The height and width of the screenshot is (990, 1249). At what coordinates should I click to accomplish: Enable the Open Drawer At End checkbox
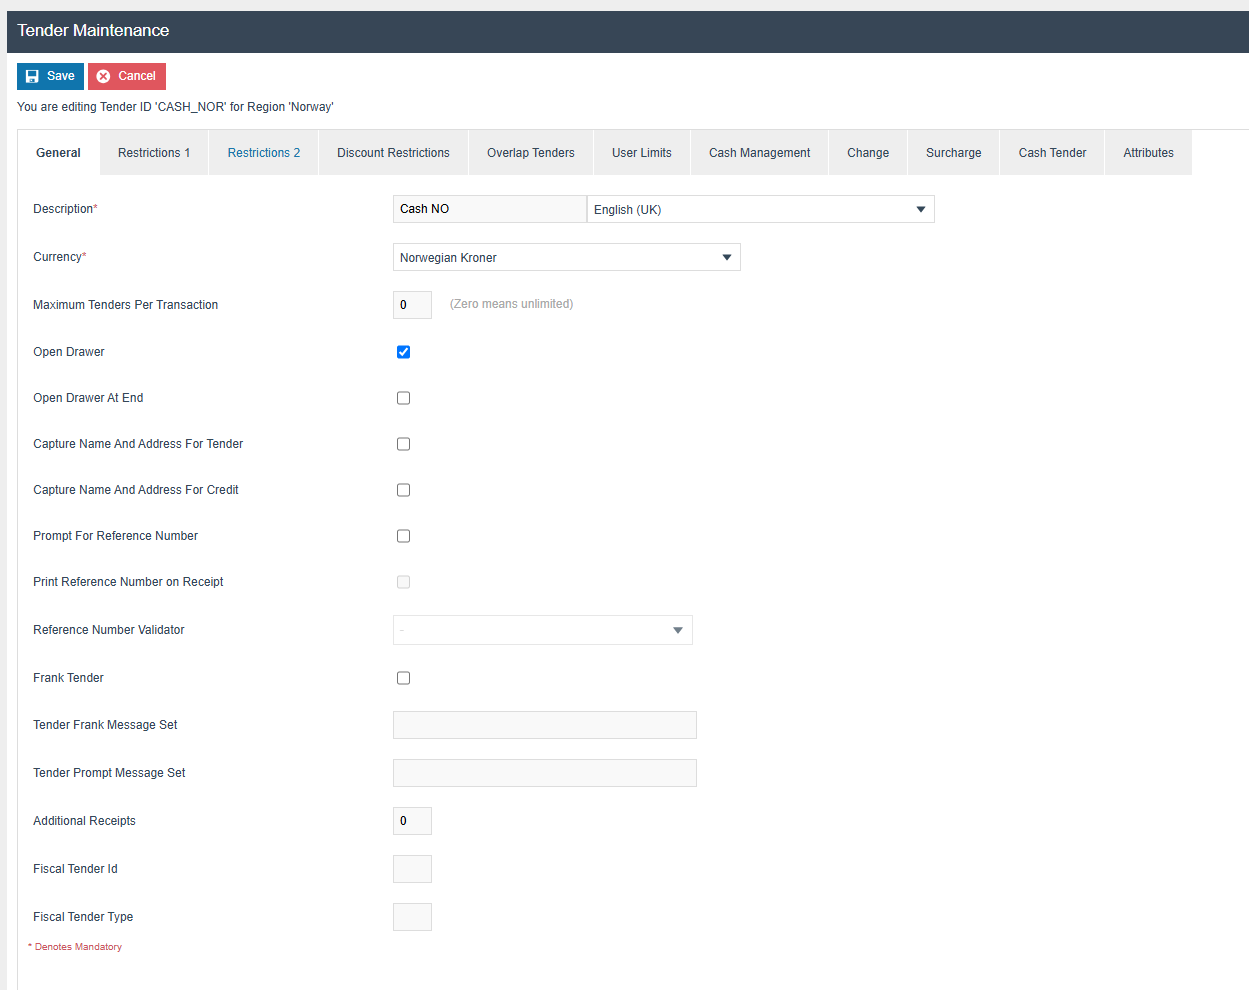click(x=404, y=398)
